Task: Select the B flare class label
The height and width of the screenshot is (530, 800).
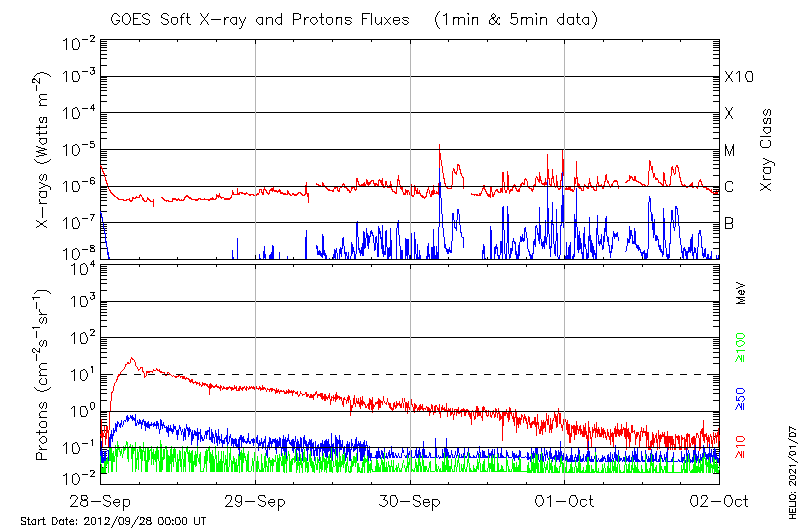Action: pos(729,223)
